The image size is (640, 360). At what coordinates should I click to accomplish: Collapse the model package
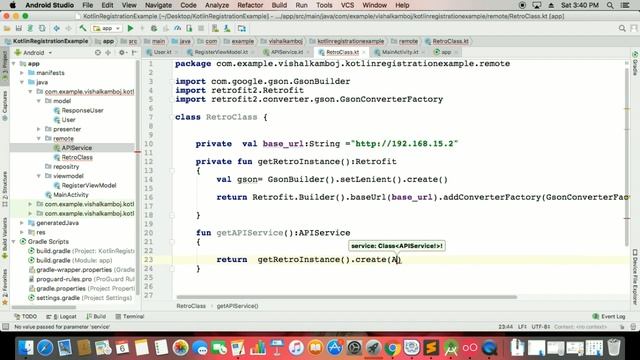(x=39, y=101)
